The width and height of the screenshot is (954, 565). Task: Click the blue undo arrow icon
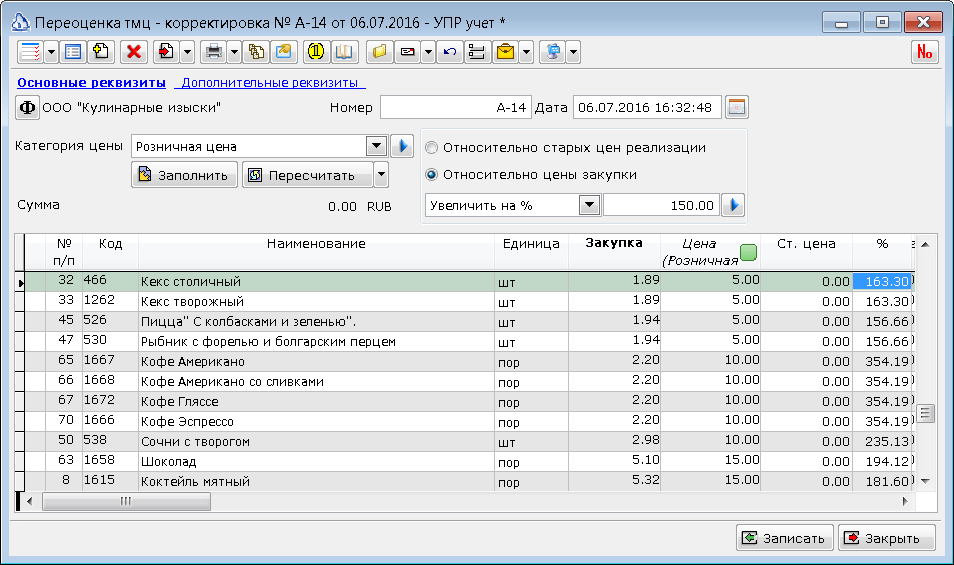click(450, 52)
